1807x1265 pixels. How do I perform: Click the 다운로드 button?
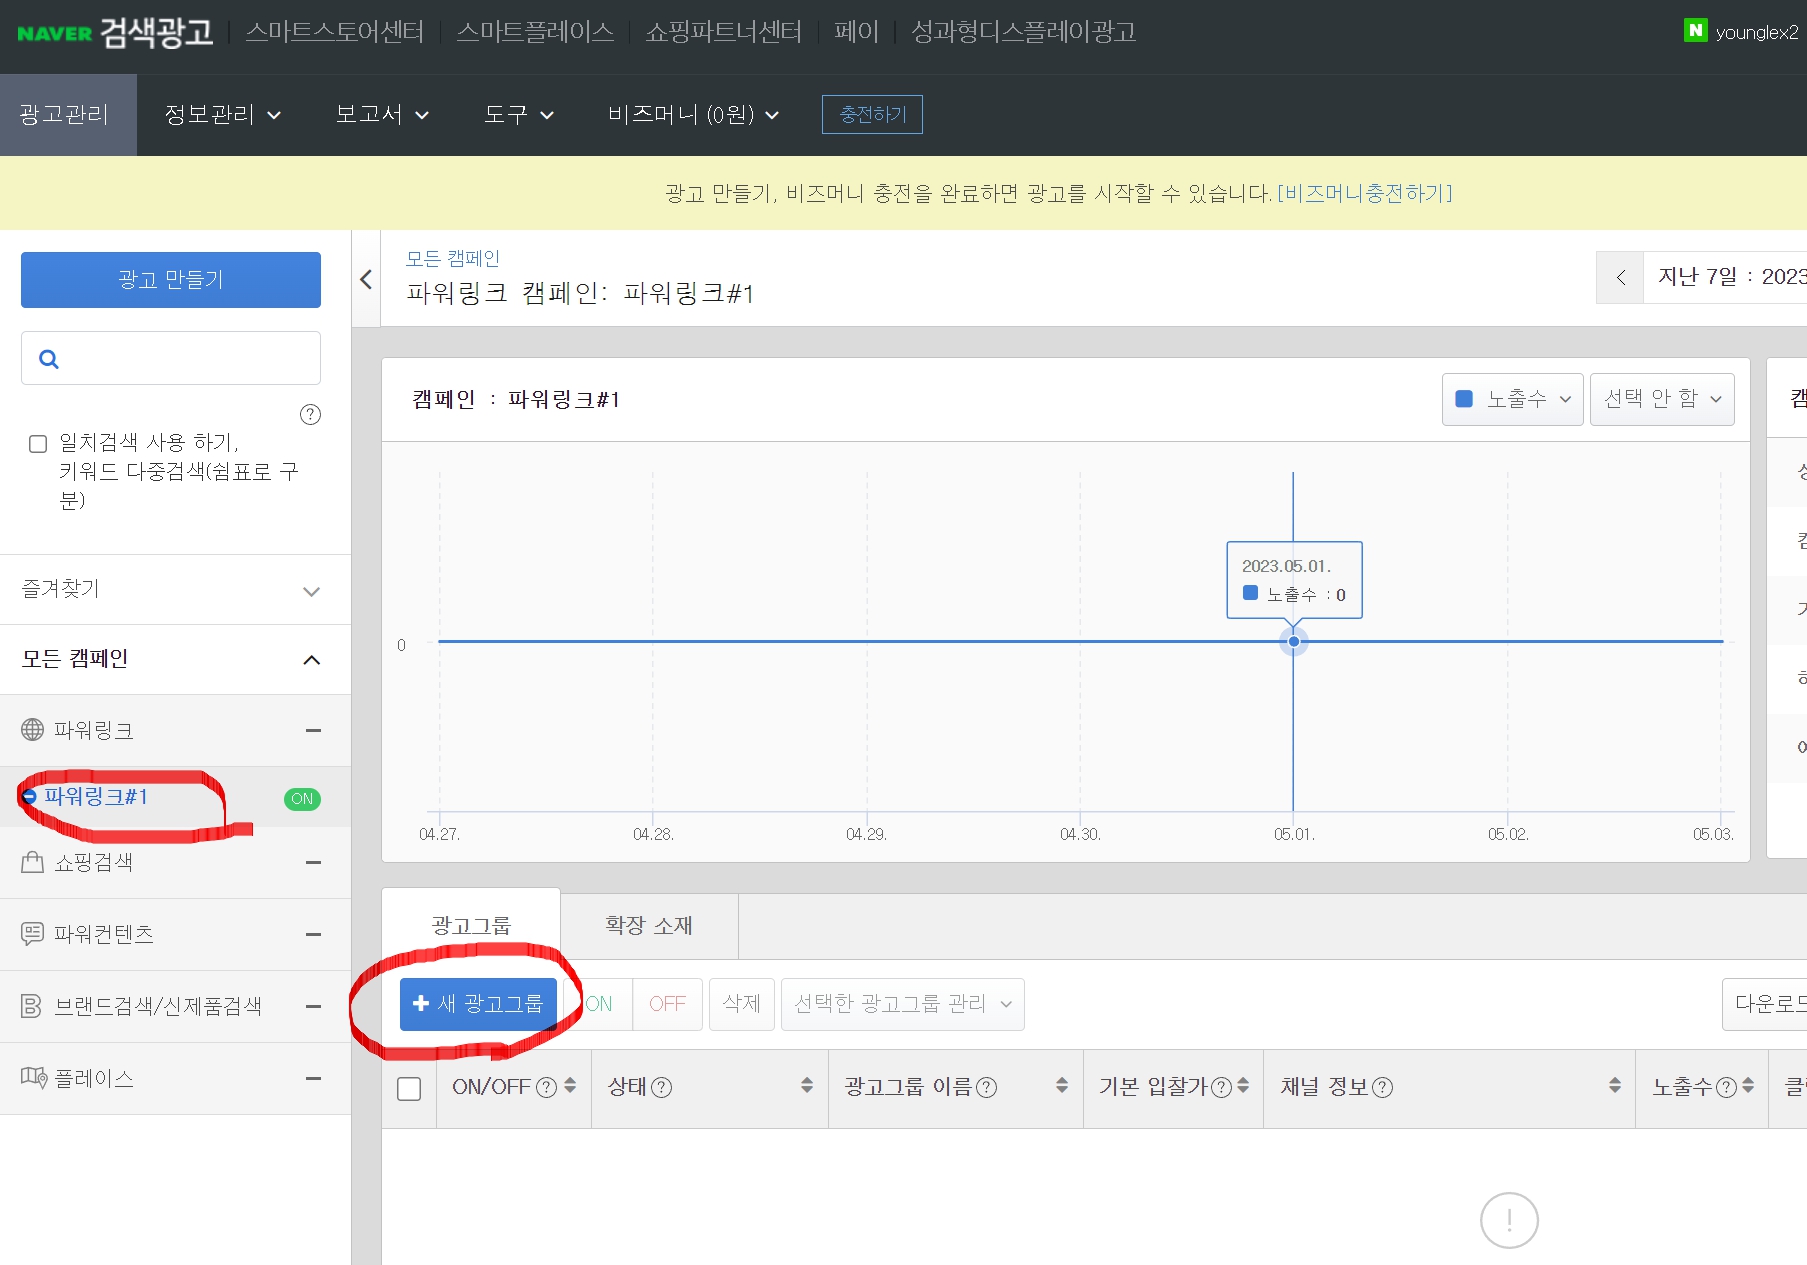click(x=1765, y=1004)
